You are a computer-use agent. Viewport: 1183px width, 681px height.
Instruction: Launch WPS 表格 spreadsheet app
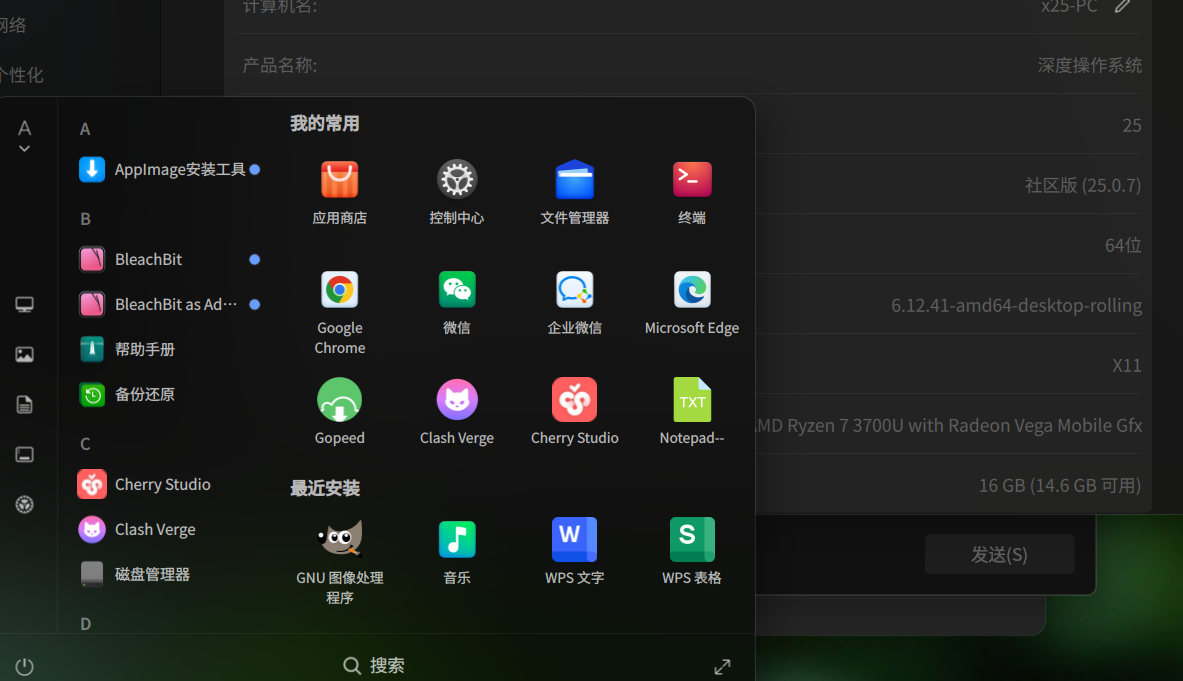pyautogui.click(x=692, y=539)
